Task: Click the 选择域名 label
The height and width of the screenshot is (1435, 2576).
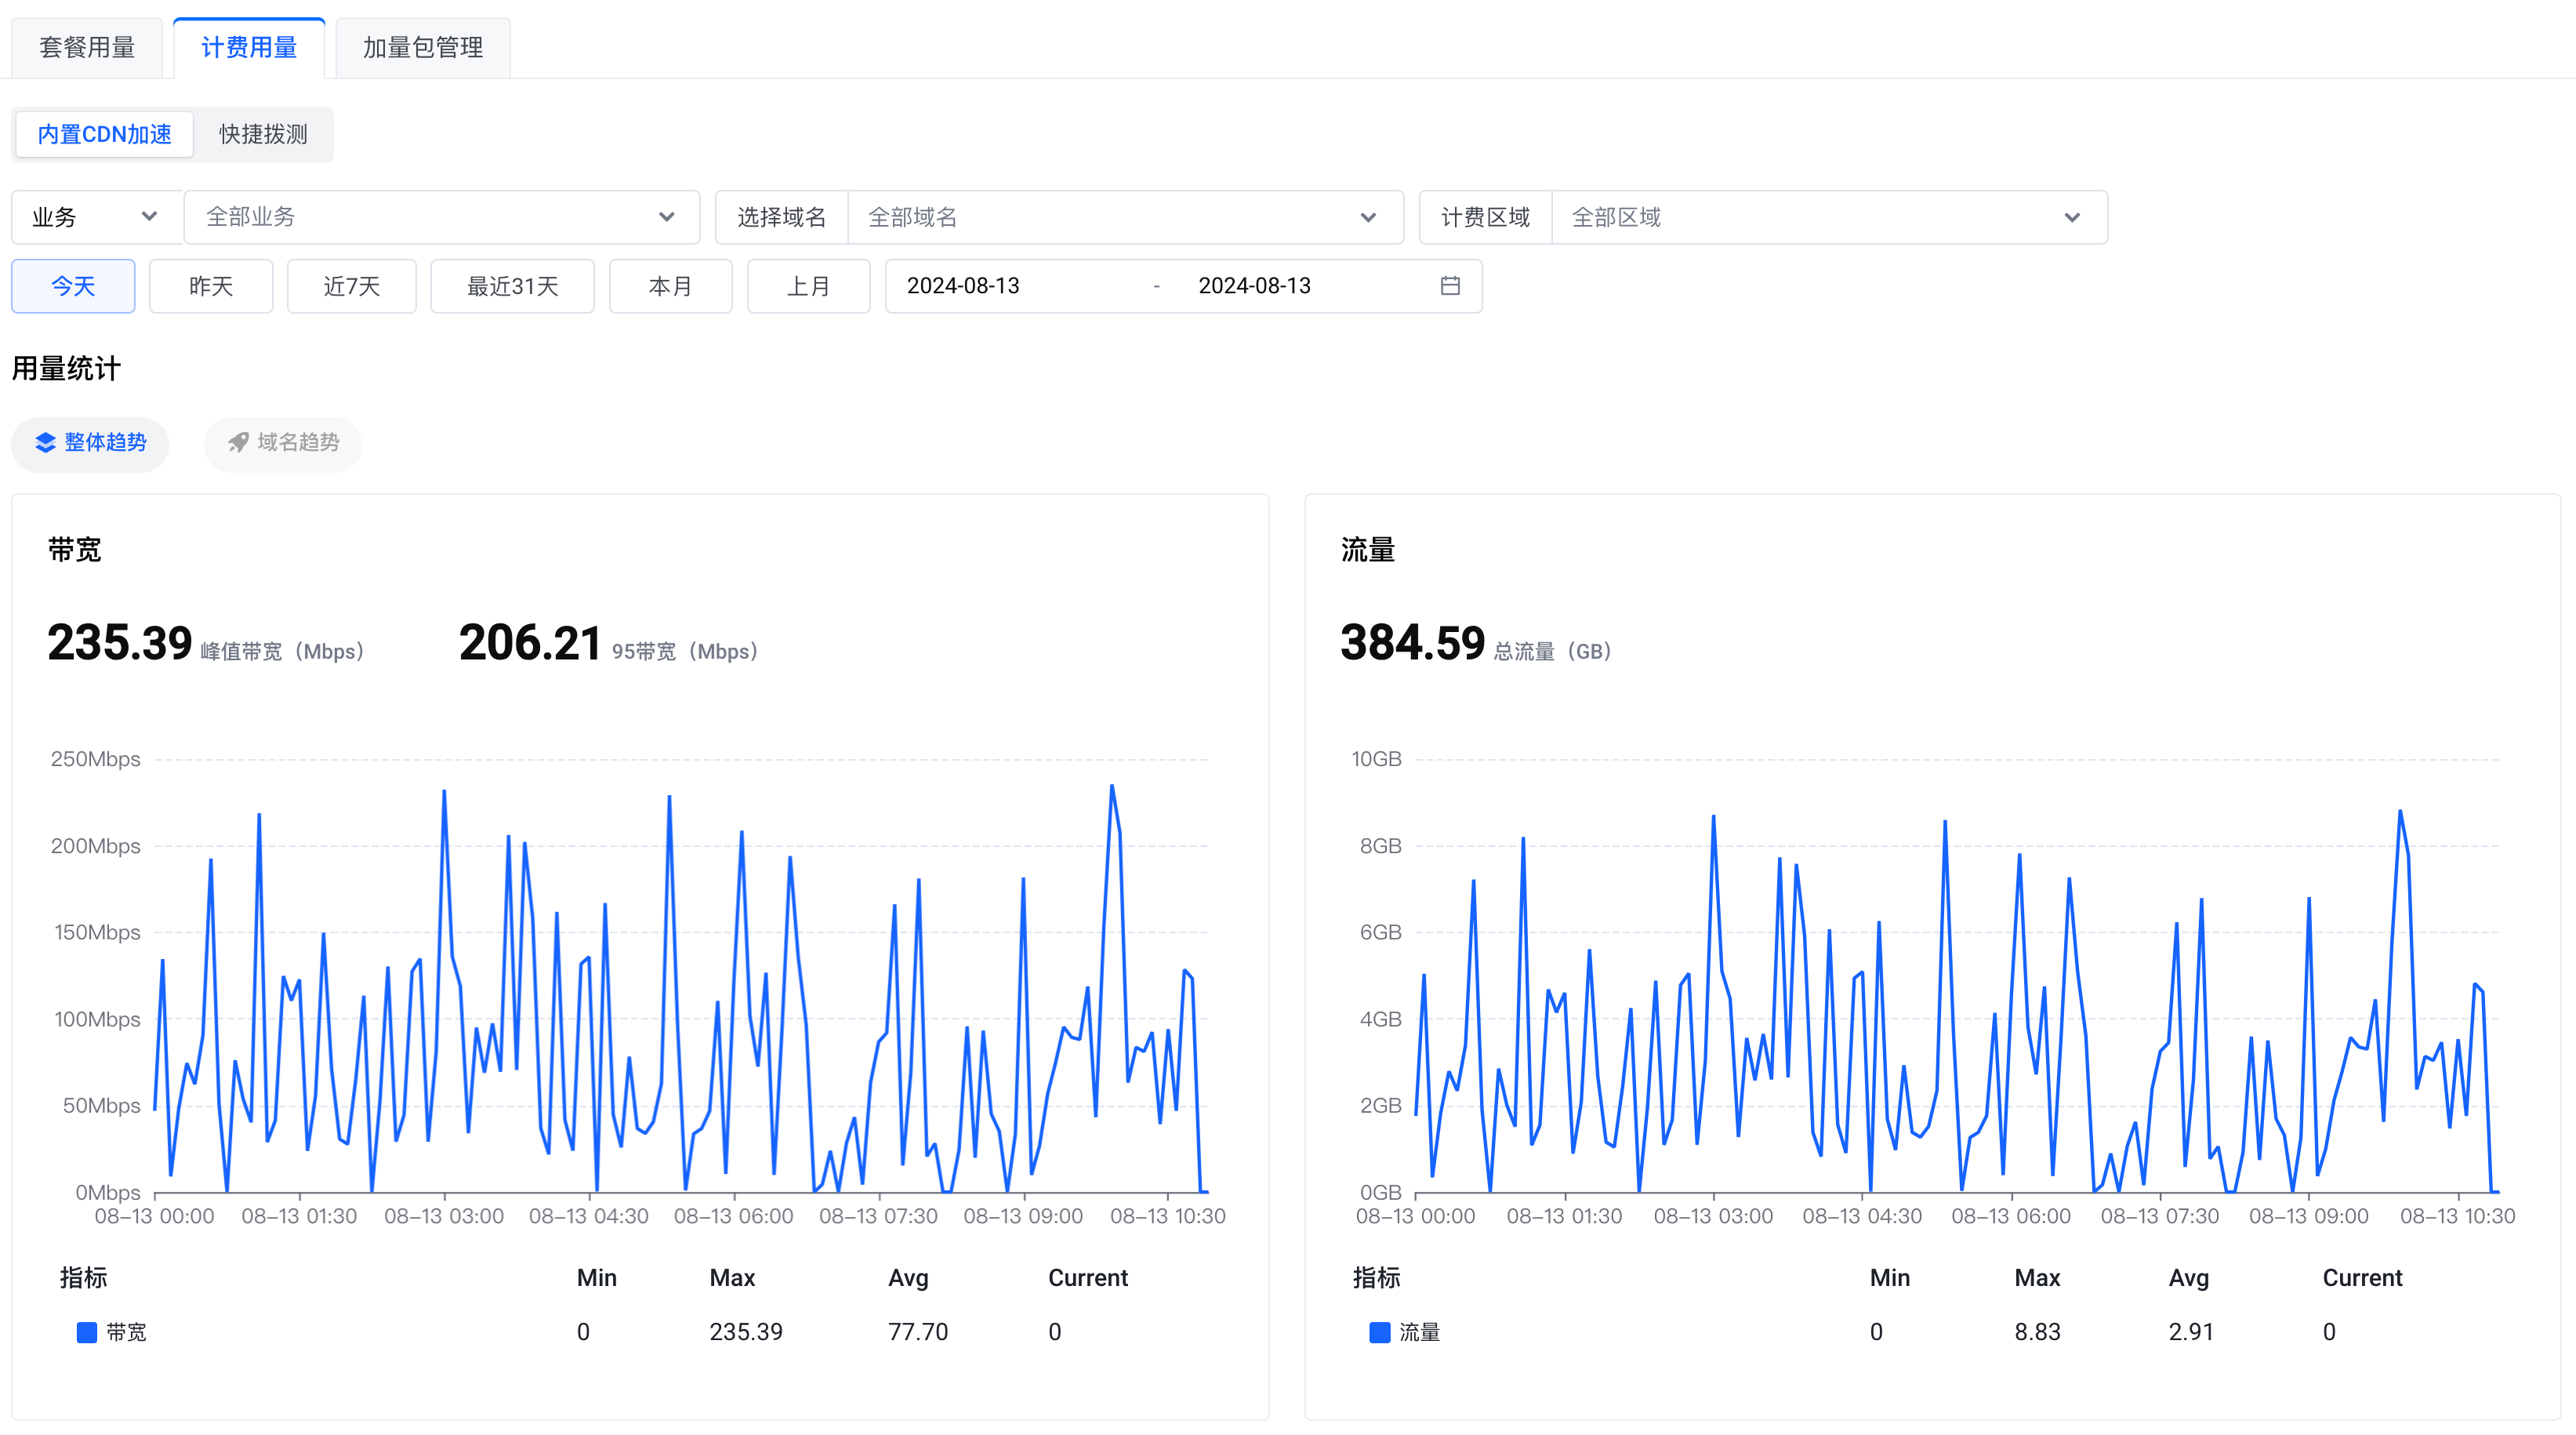Action: point(782,217)
